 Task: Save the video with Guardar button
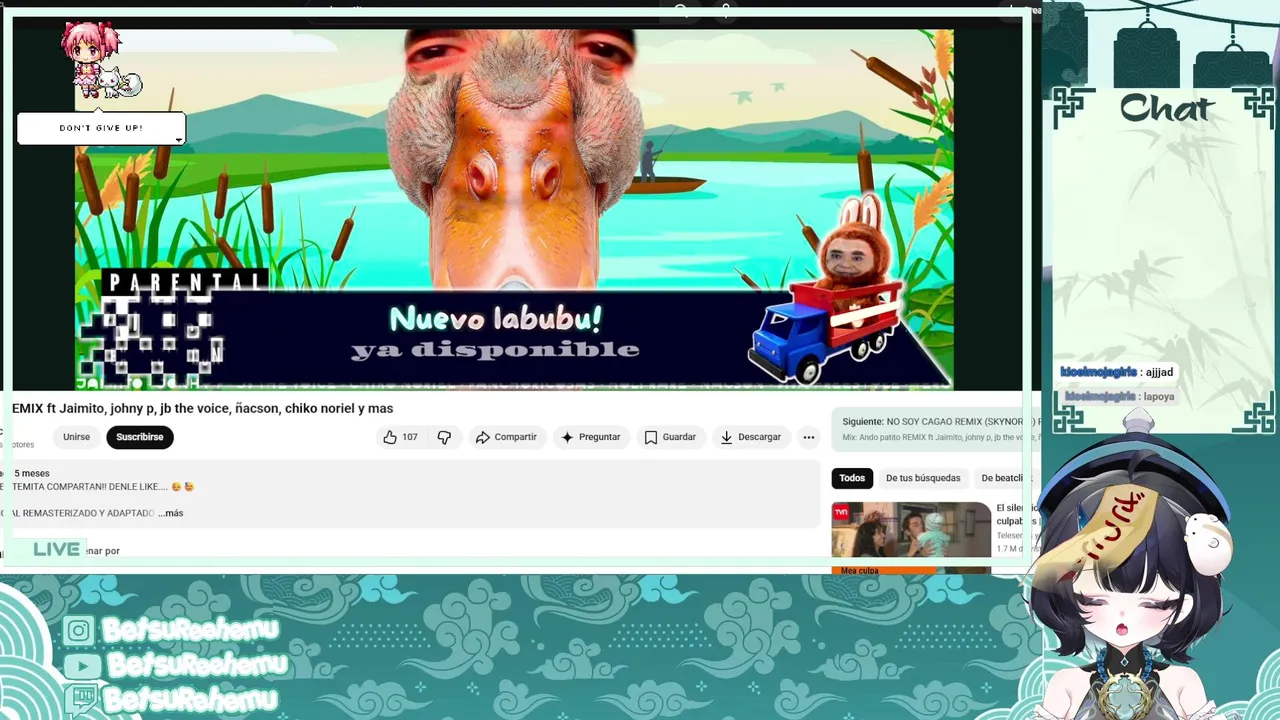pyautogui.click(x=670, y=437)
